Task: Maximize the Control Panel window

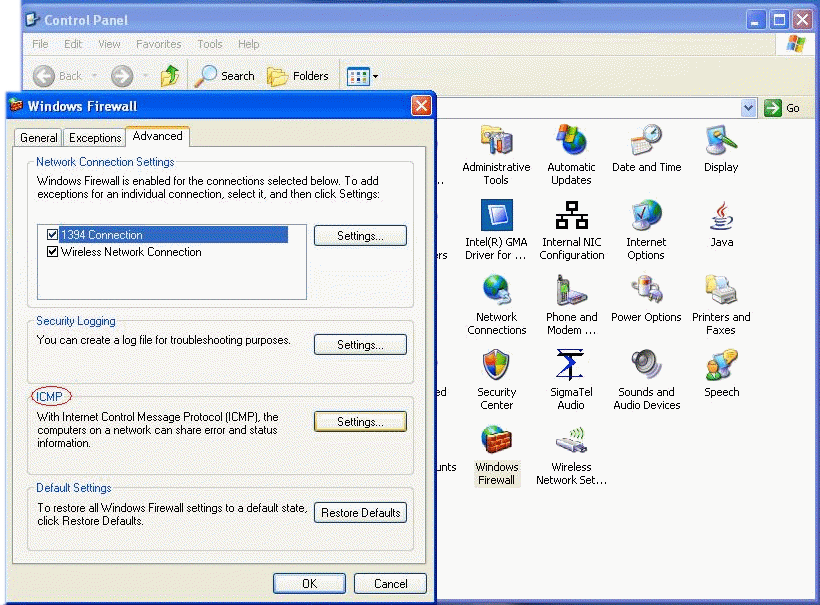Action: click(x=779, y=20)
